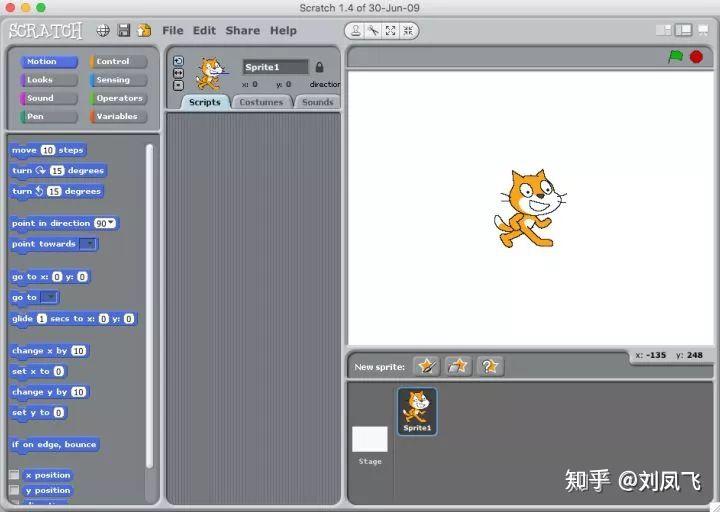The image size is (720, 512).
Task: Click steps value in move block
Action: point(48,150)
